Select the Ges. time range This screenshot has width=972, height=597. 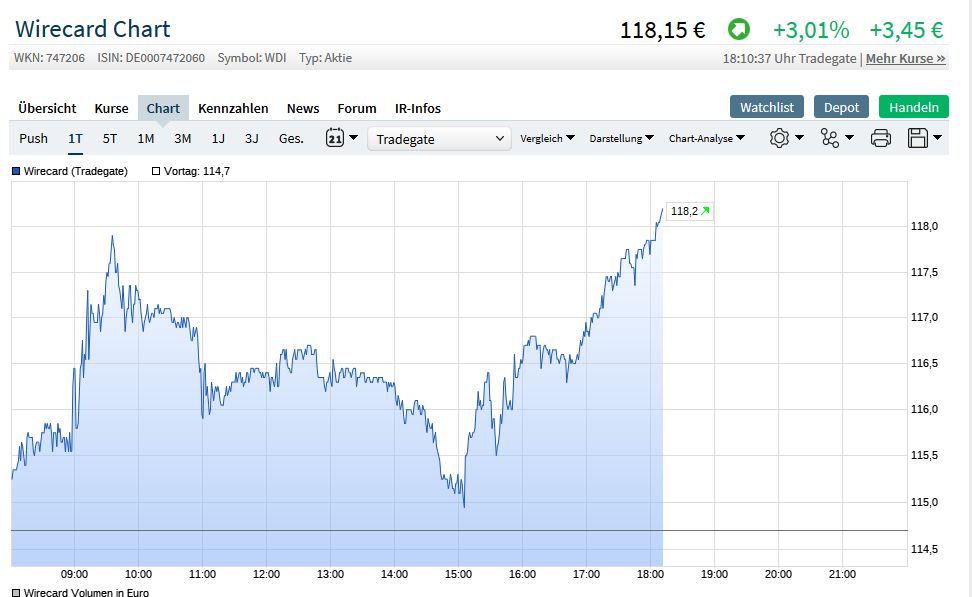click(291, 138)
